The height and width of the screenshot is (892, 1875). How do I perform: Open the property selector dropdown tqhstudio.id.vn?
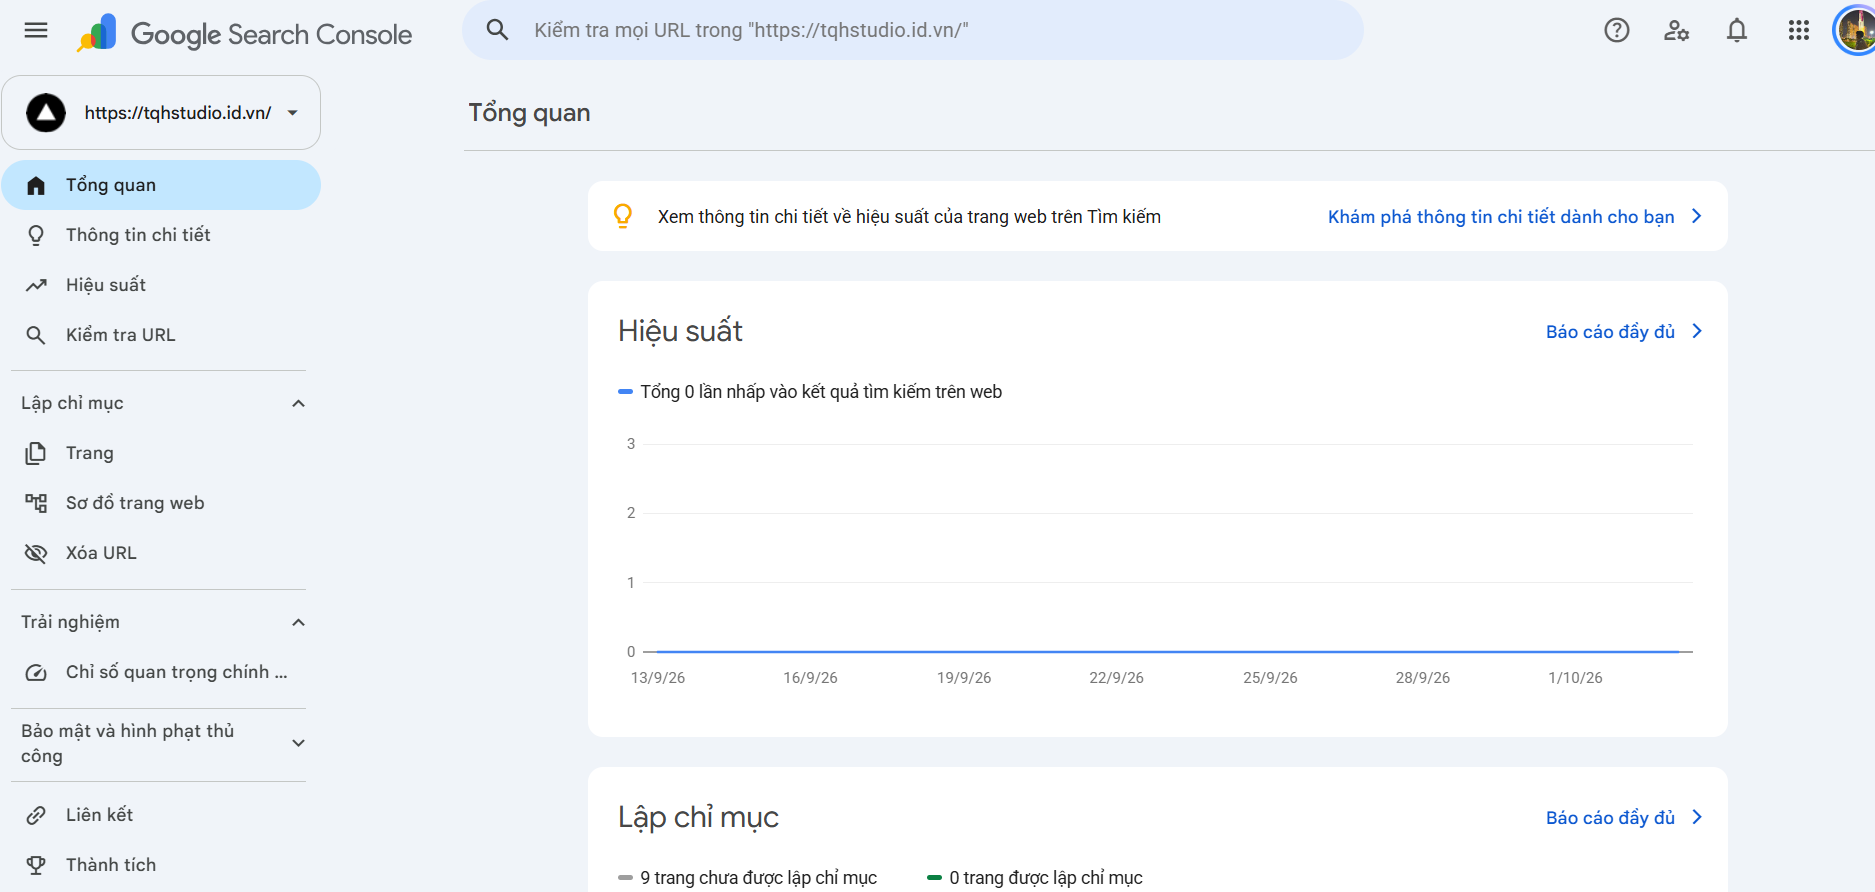(161, 113)
